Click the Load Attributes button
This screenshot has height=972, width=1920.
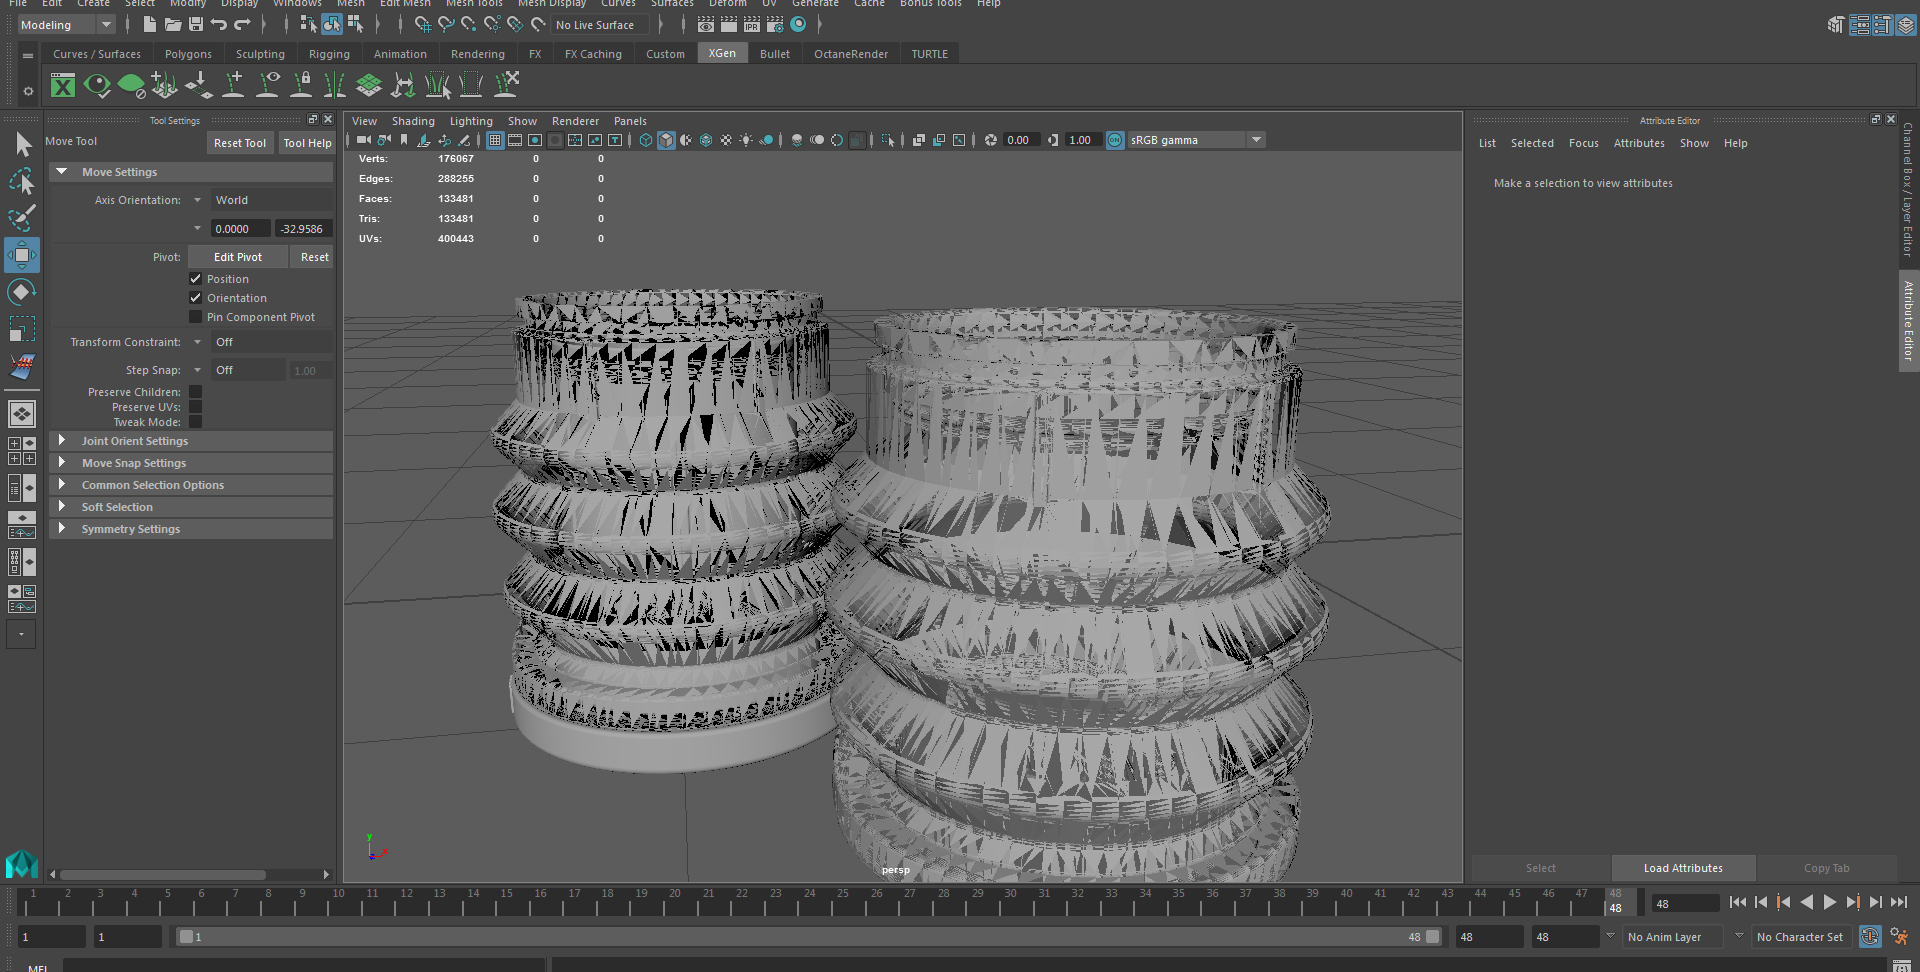(x=1682, y=867)
